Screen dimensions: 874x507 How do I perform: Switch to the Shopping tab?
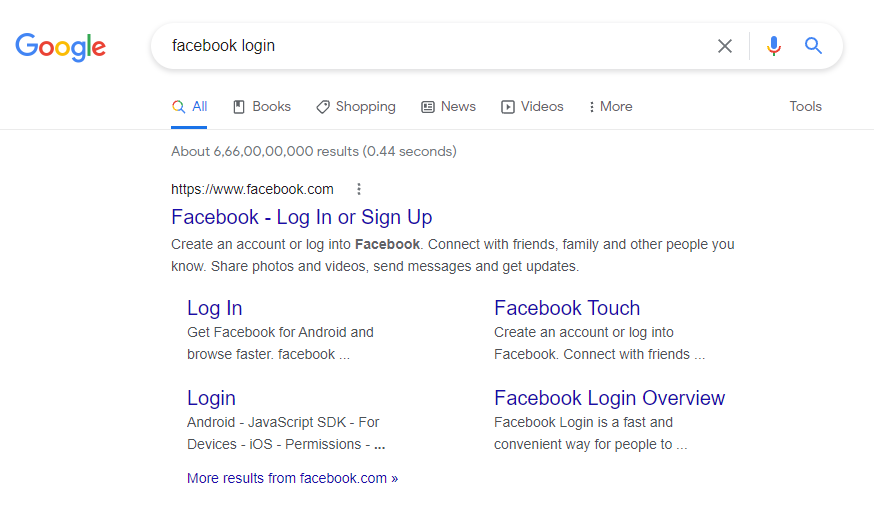356,106
